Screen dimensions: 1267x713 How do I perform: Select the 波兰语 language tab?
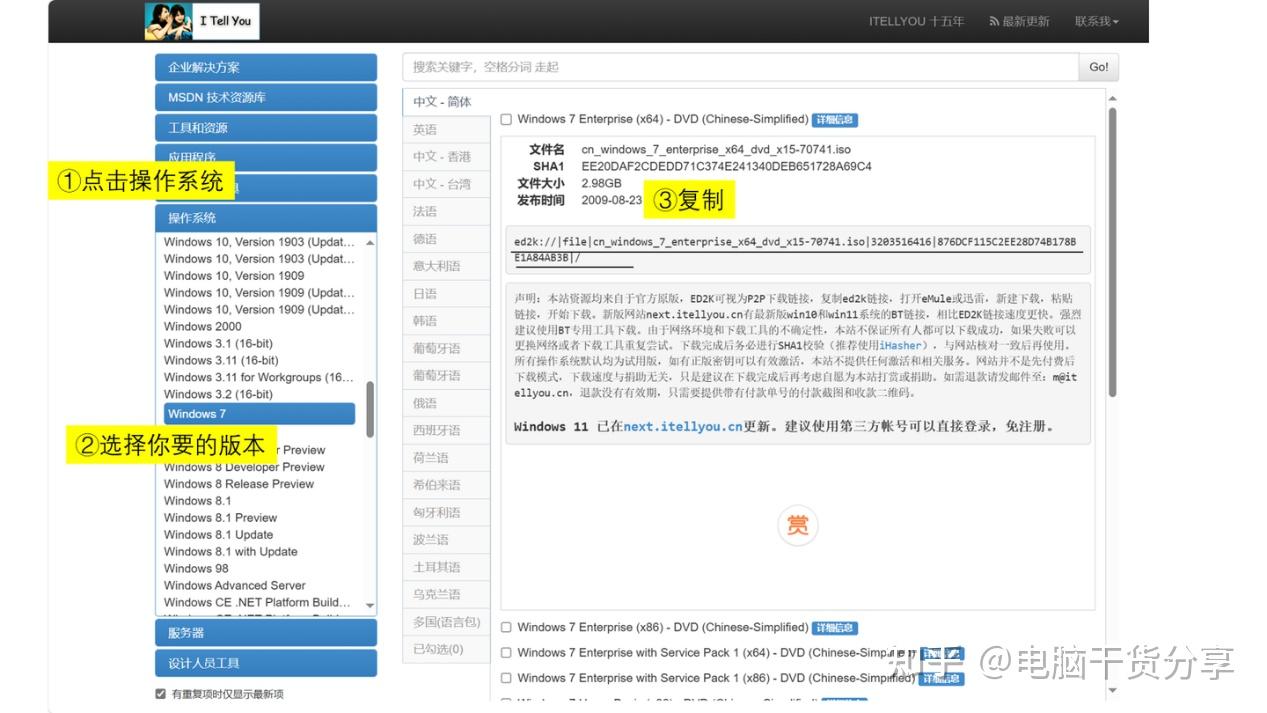click(x=446, y=540)
